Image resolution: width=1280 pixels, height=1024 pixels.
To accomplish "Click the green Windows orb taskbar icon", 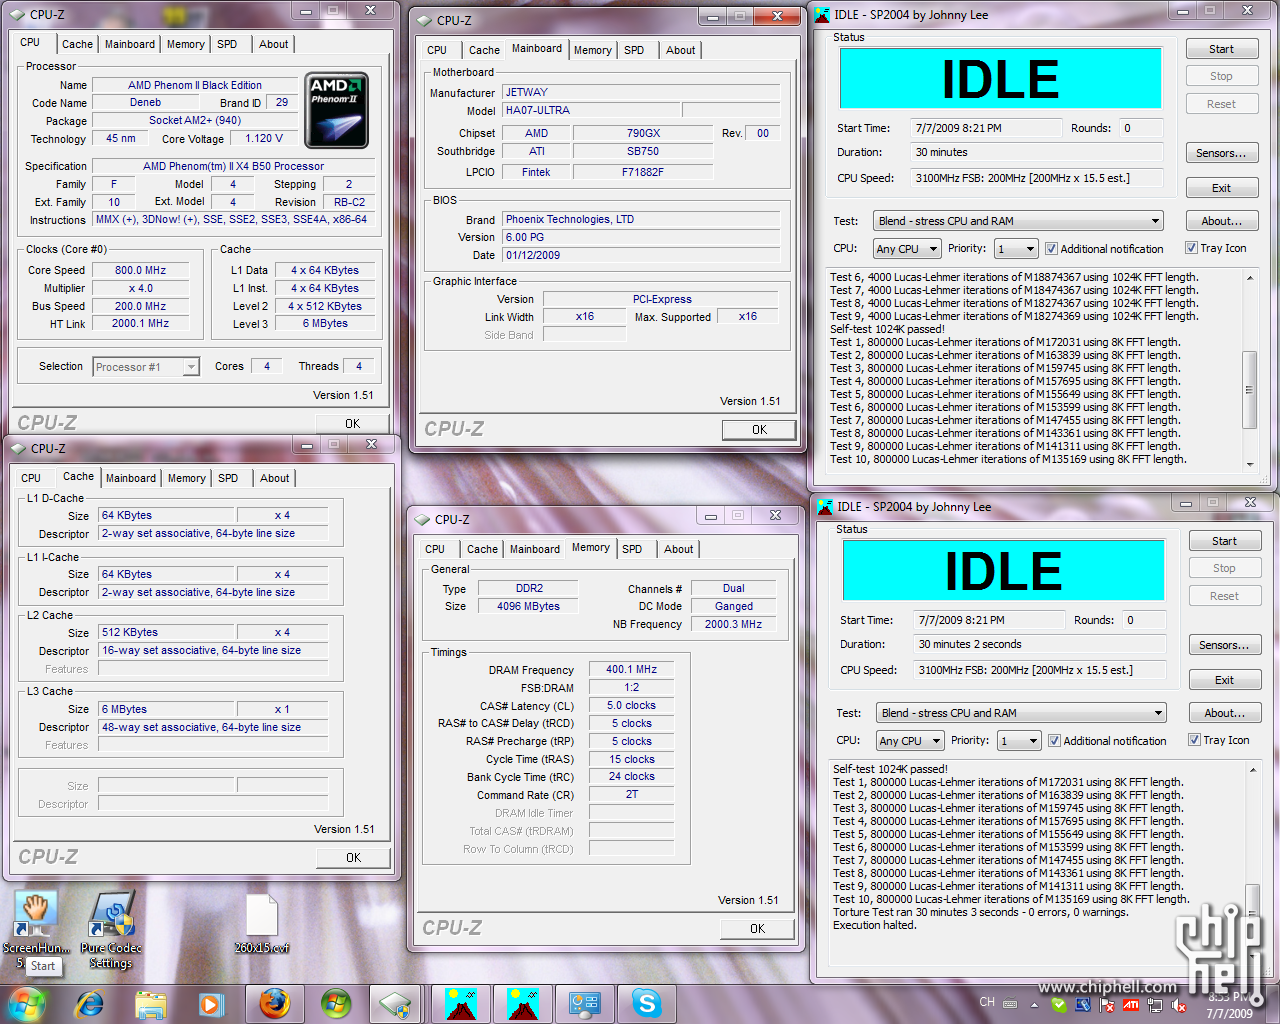I will click(336, 1003).
